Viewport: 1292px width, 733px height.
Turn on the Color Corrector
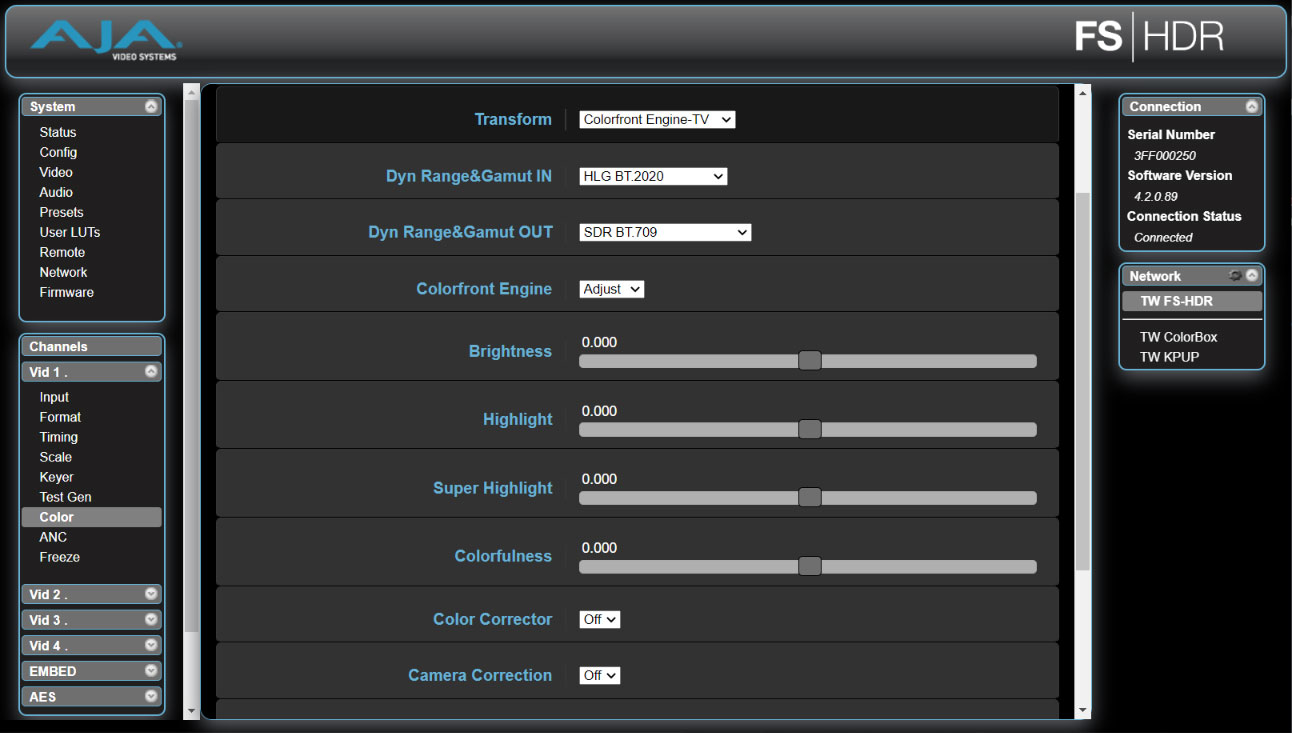click(599, 619)
